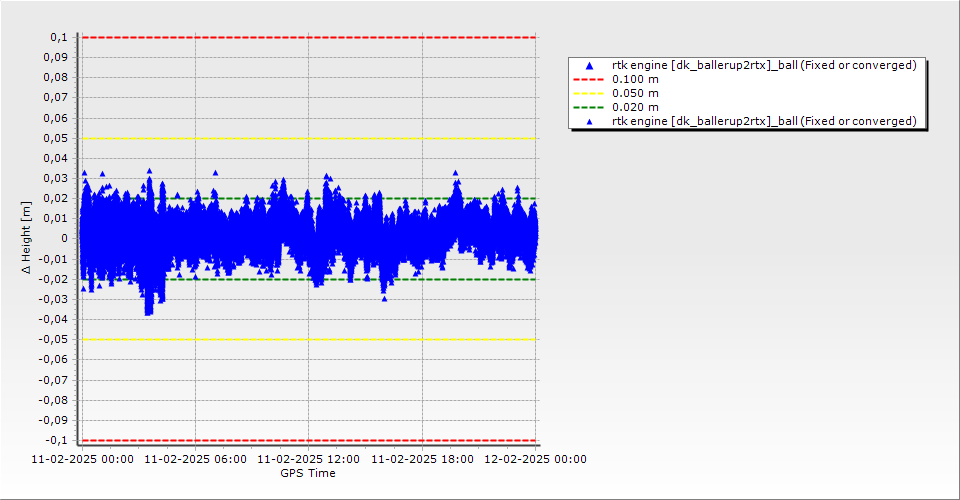Click the positive 0,02 height tick label

[x=56, y=198]
